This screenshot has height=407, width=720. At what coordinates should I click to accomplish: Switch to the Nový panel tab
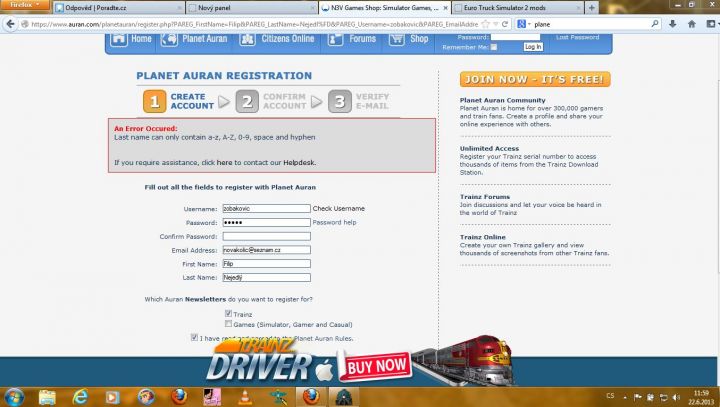pos(252,8)
